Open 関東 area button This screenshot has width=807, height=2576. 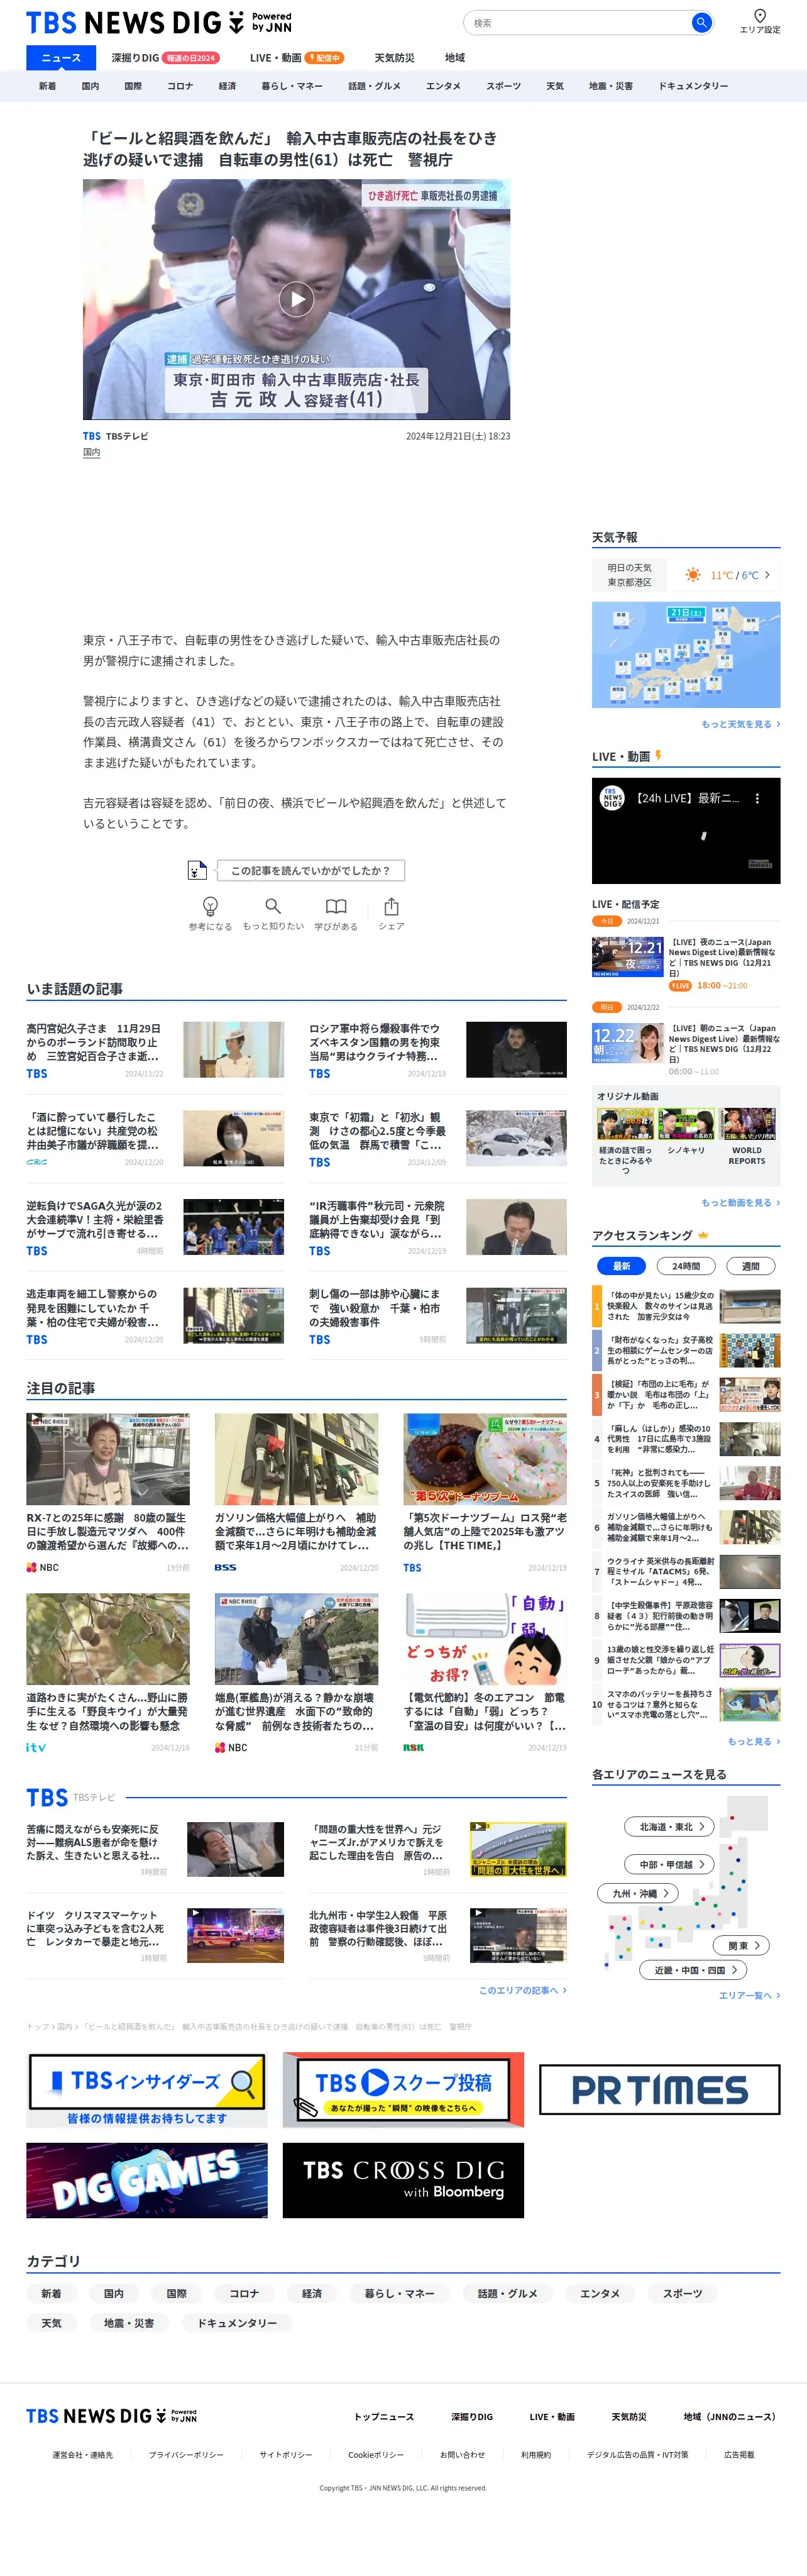pos(742,1945)
